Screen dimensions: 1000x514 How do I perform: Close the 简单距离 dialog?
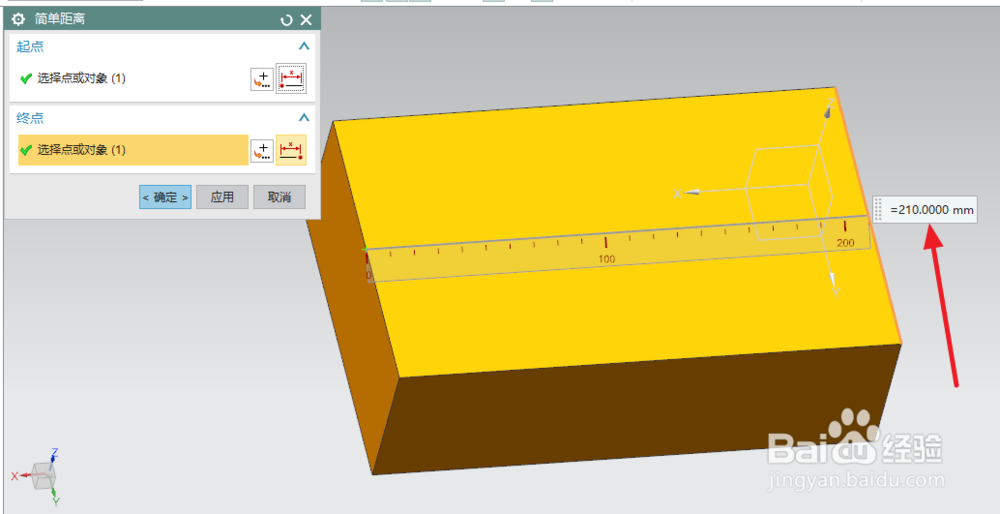click(306, 20)
